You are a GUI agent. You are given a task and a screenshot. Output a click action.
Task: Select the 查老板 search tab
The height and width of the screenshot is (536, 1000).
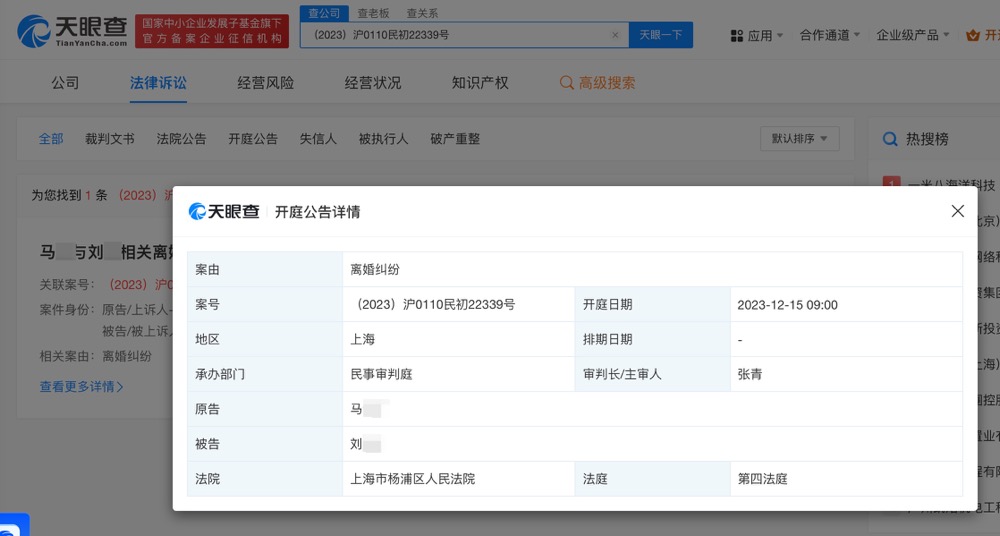373,13
